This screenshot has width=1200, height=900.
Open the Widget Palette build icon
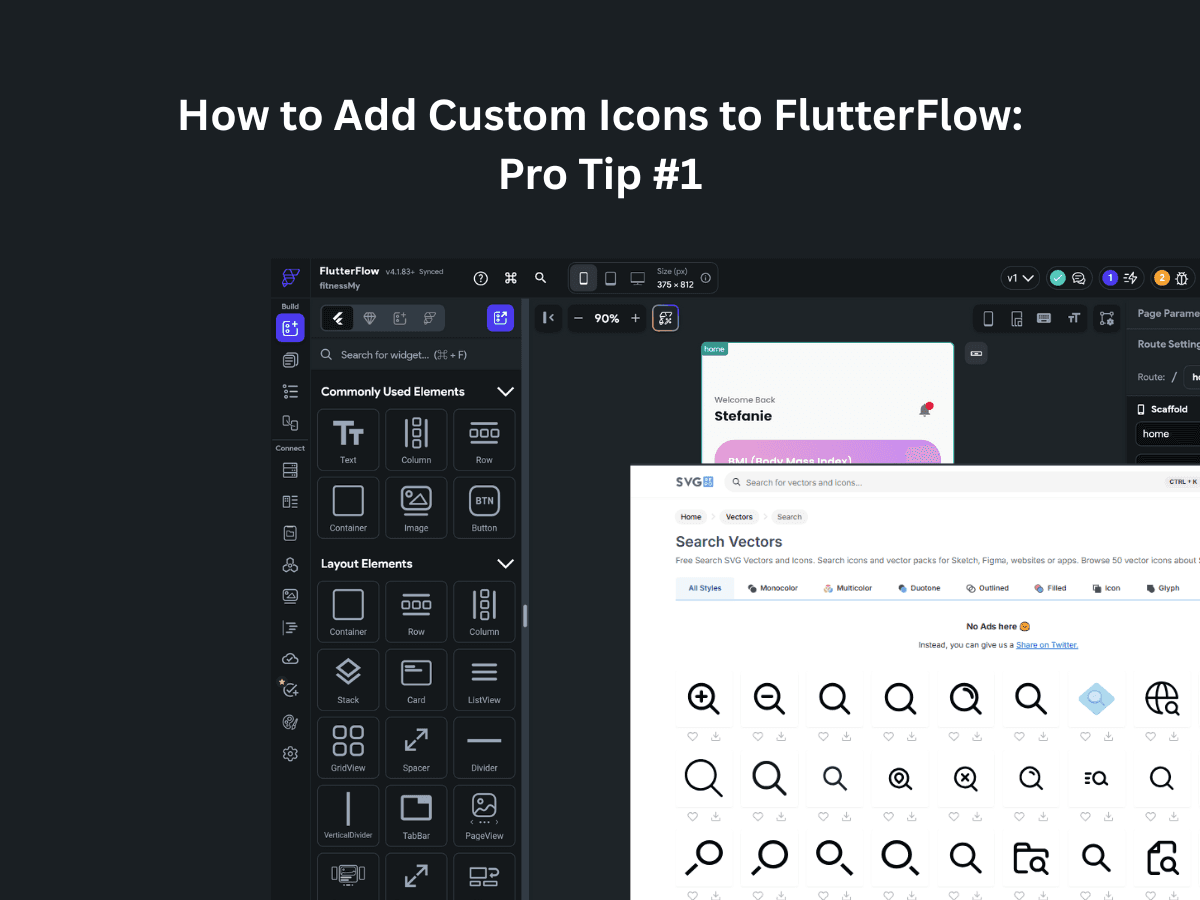click(290, 327)
